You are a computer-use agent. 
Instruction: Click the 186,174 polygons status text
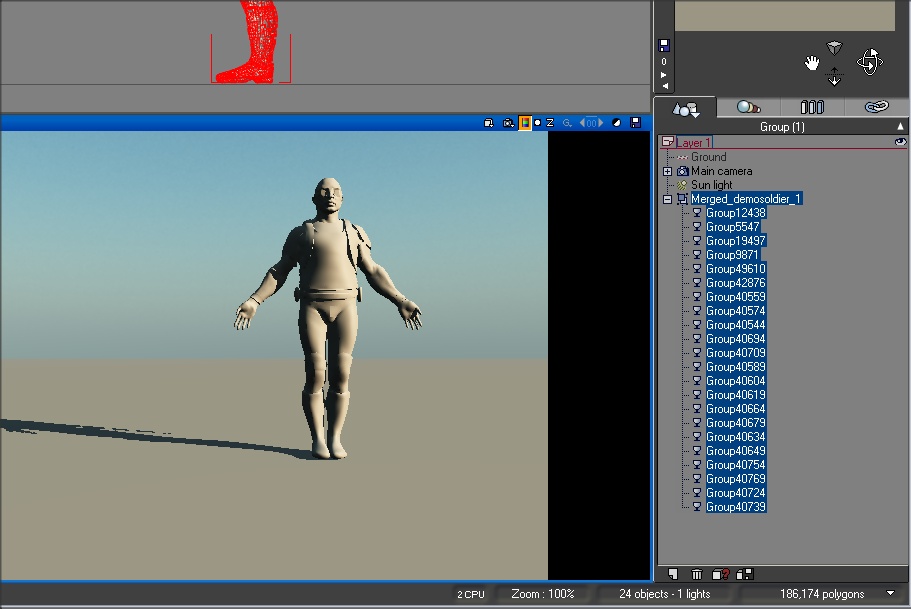[x=822, y=594]
